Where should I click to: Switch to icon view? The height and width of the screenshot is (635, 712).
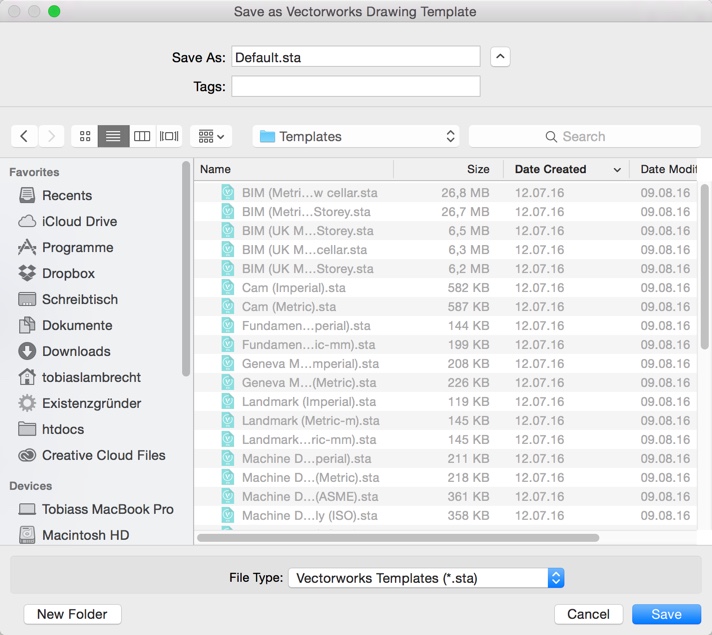click(85, 136)
